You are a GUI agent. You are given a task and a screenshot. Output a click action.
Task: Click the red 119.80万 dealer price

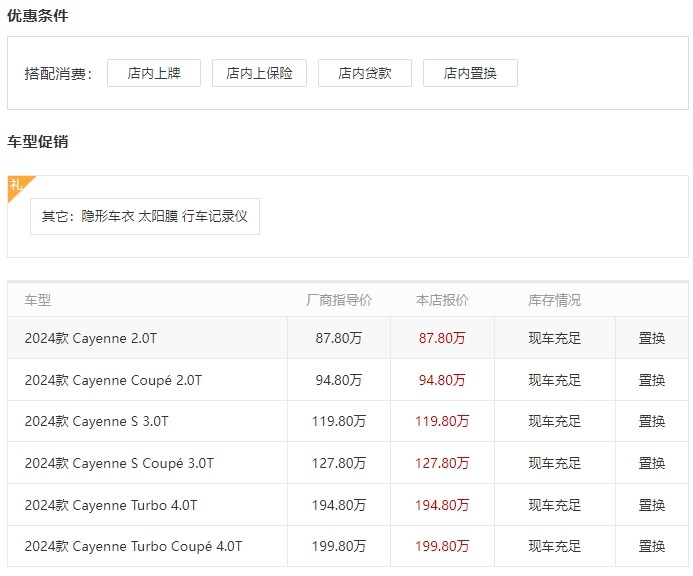[442, 421]
